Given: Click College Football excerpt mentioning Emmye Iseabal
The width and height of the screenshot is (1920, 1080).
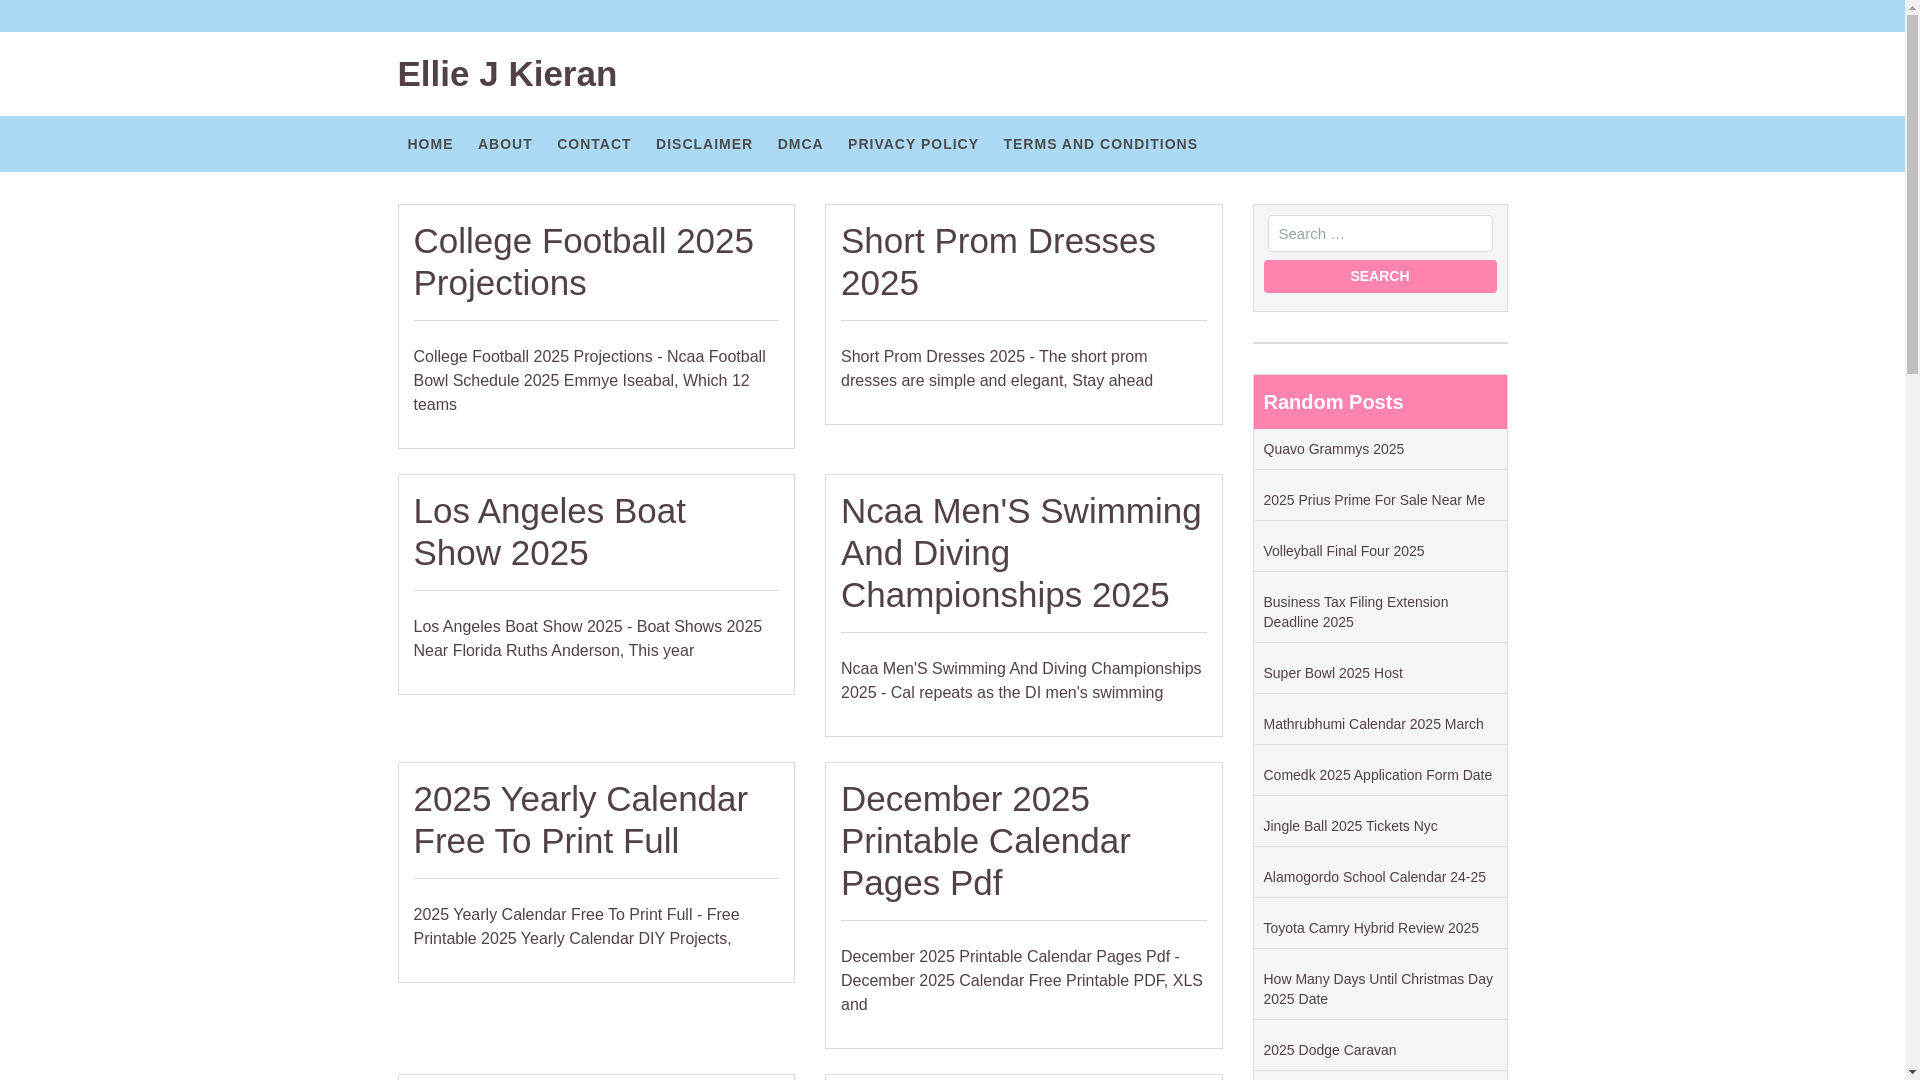Looking at the screenshot, I should pyautogui.click(x=589, y=380).
